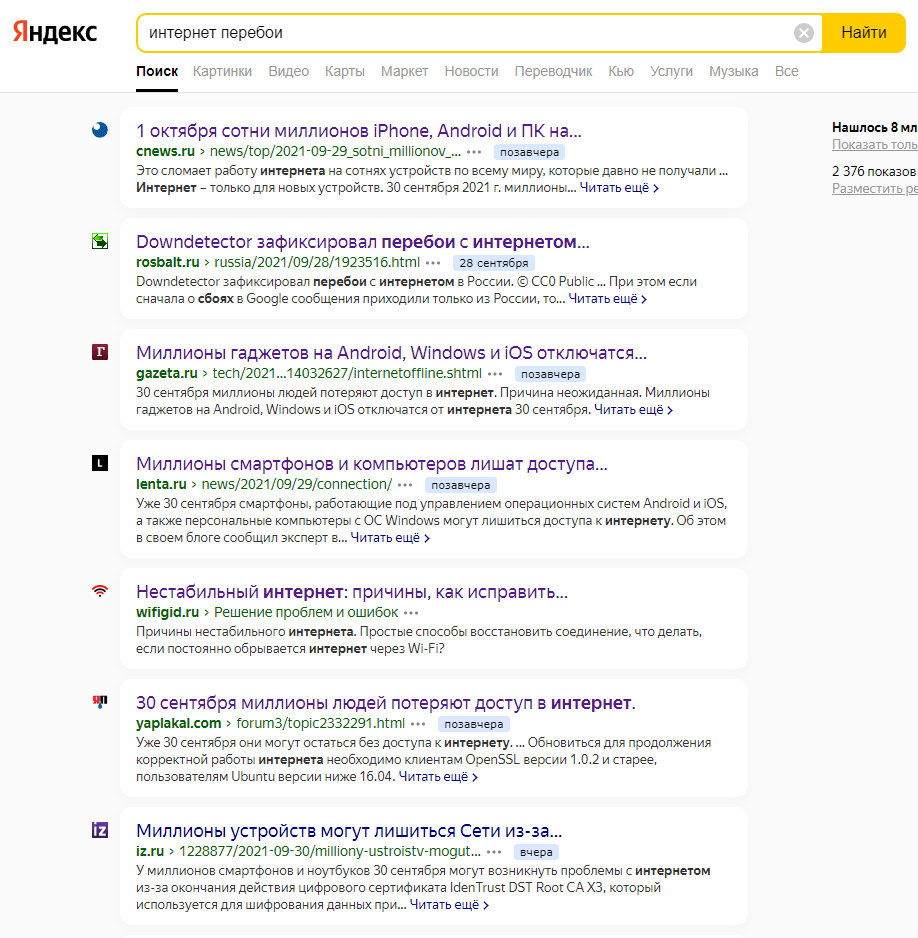
Task: Click 'Читать ещё' in the yaplakal.com snippet
Action: pos(438,777)
